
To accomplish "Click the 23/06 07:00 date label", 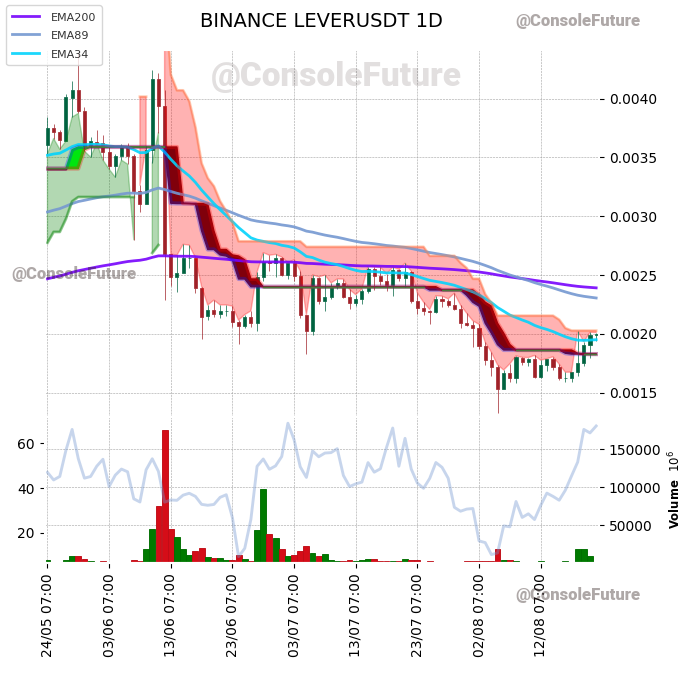I will click(232, 616).
